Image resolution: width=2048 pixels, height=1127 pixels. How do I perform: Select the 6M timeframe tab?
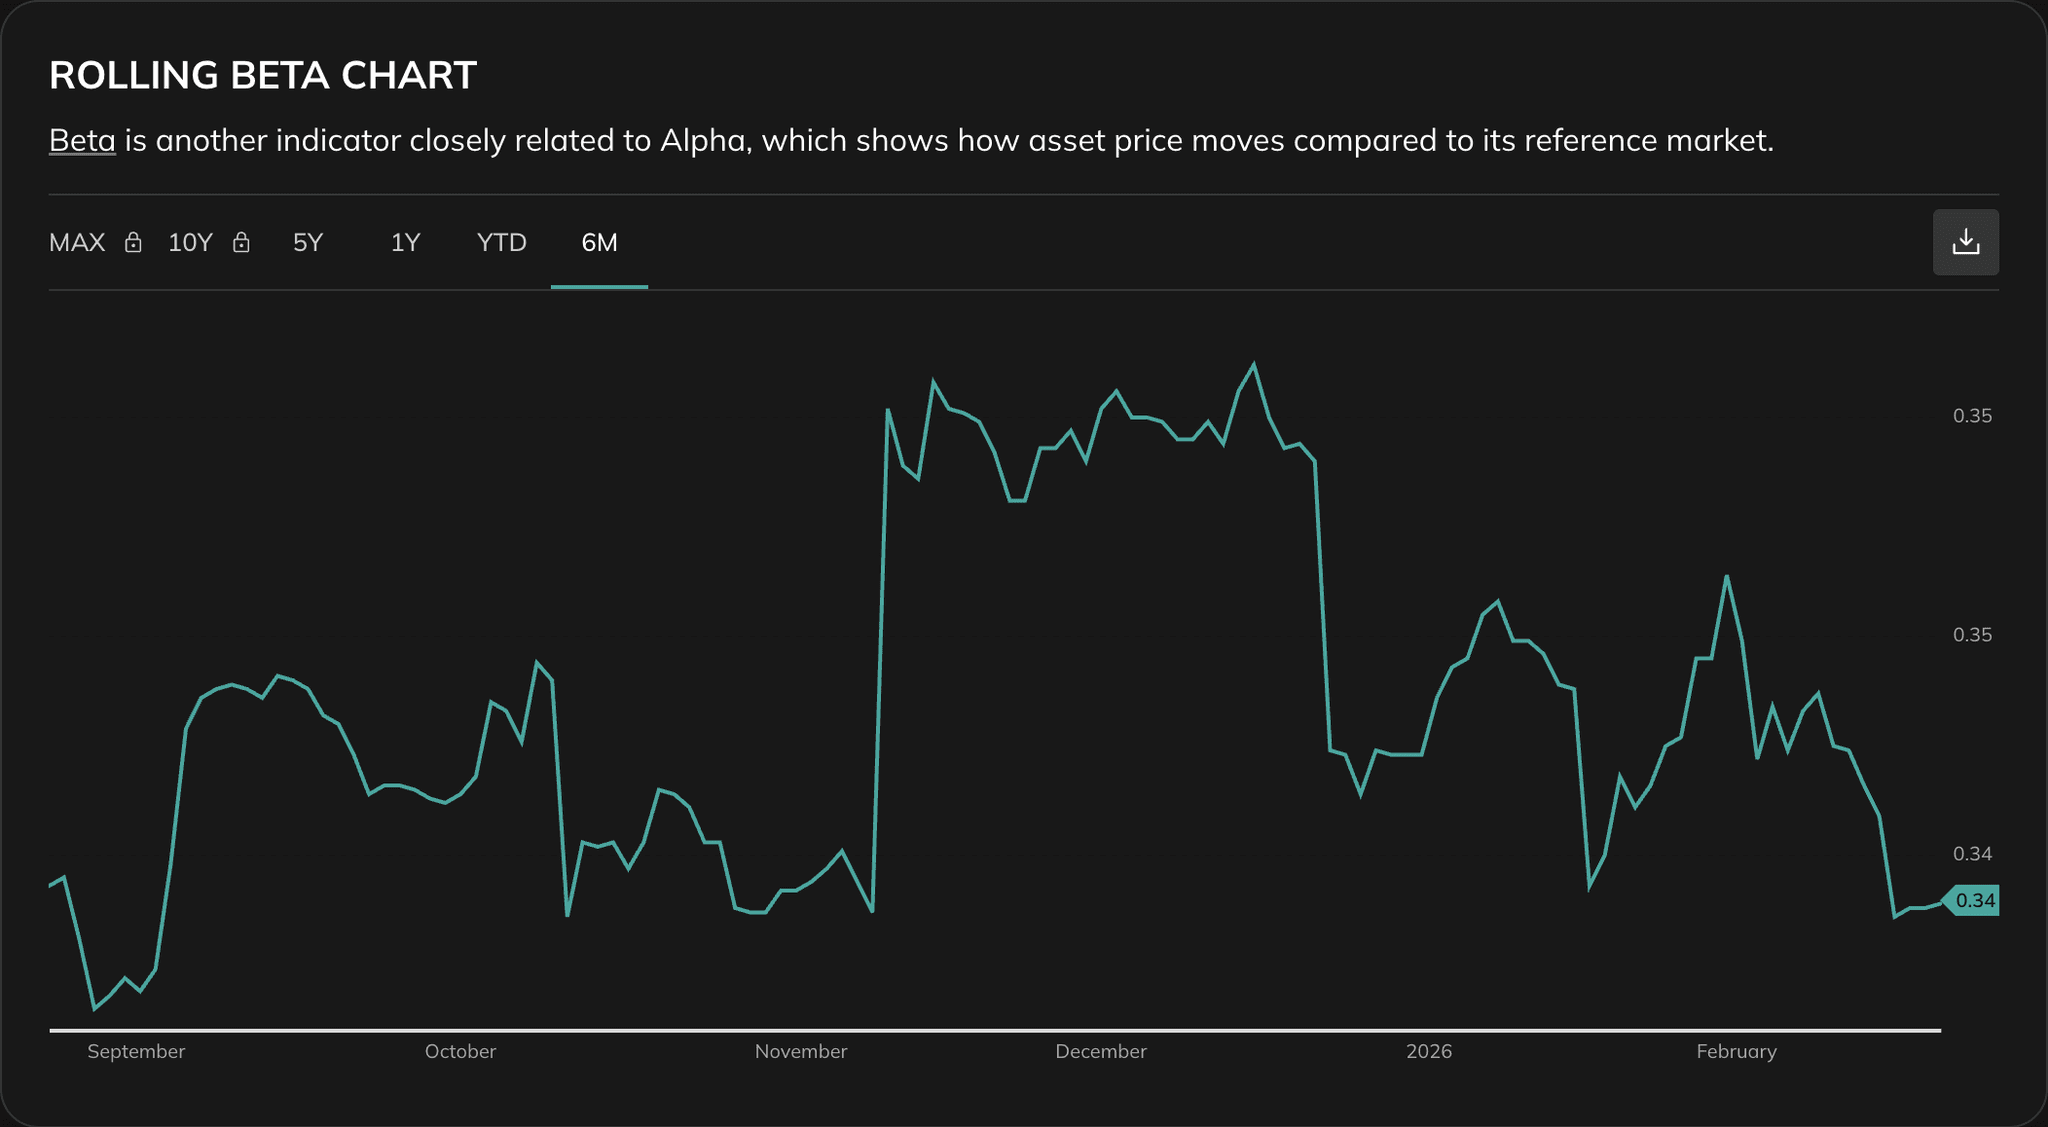pos(598,242)
